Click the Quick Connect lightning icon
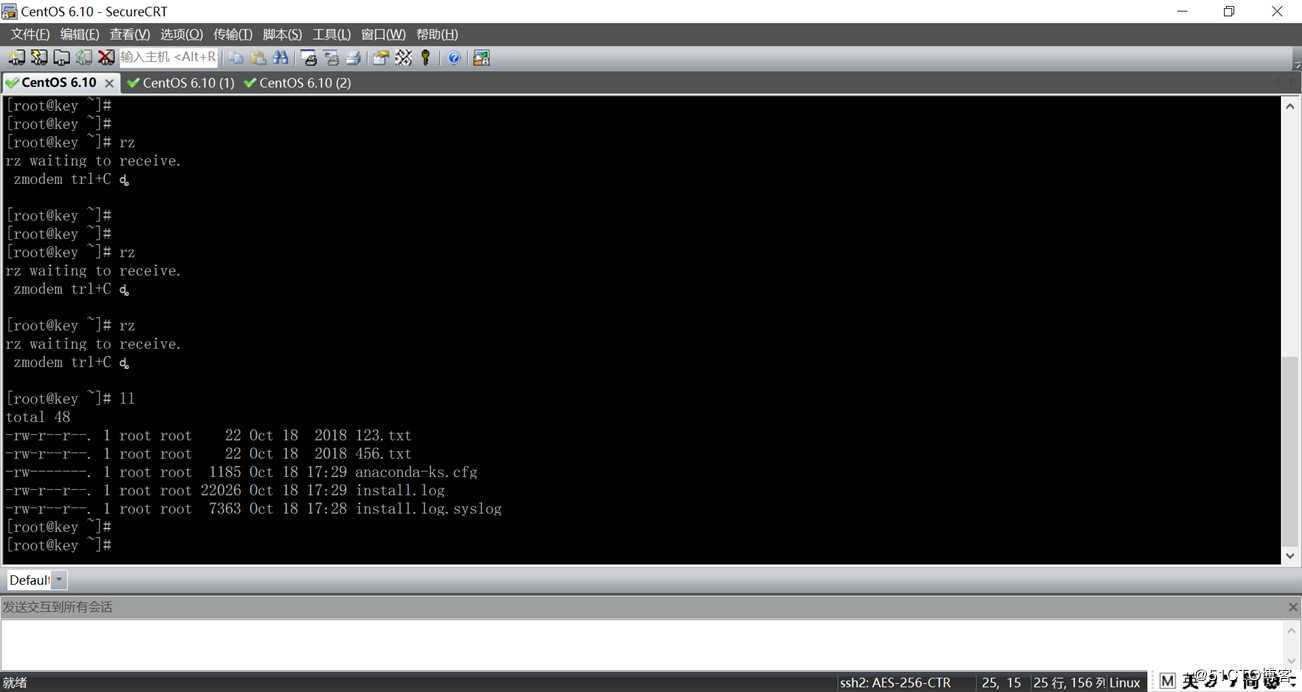Viewport: 1302px width, 692px height. point(39,58)
